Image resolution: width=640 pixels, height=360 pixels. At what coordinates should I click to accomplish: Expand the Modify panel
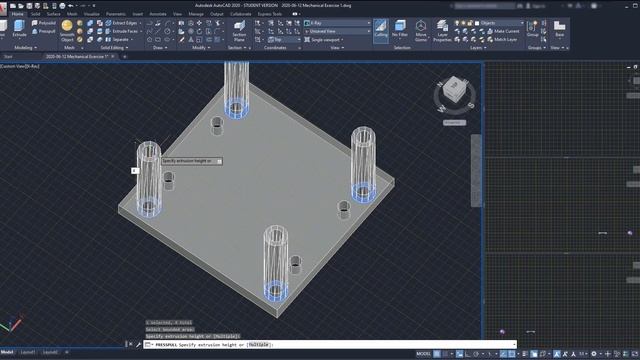coord(201,48)
